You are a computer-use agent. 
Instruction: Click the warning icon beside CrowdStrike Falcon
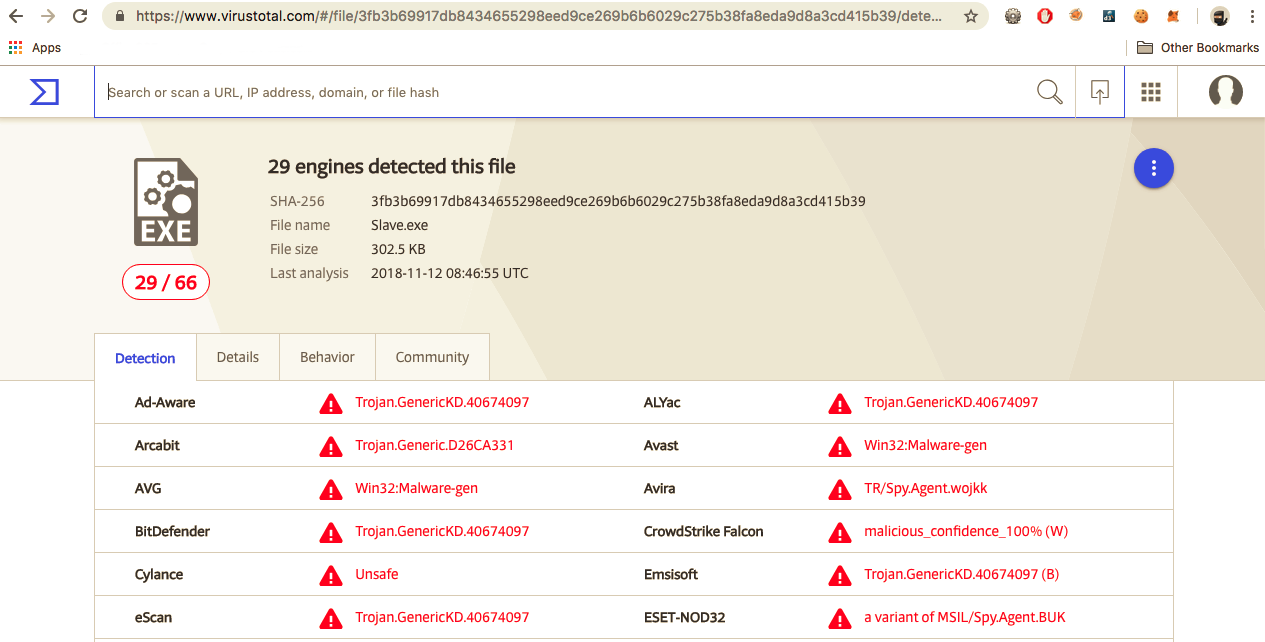[839, 532]
